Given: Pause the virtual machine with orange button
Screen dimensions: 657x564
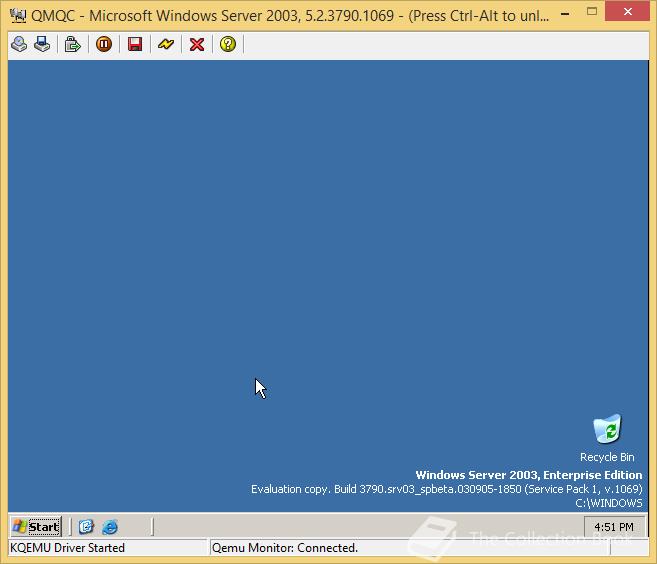Looking at the screenshot, I should click(104, 44).
